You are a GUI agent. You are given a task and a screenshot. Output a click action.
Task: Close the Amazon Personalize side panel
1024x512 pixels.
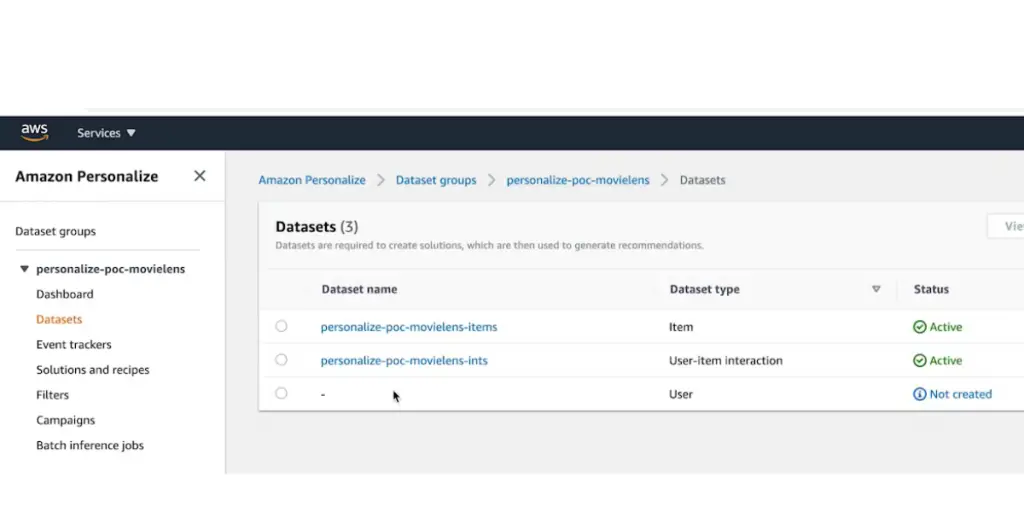[200, 176]
